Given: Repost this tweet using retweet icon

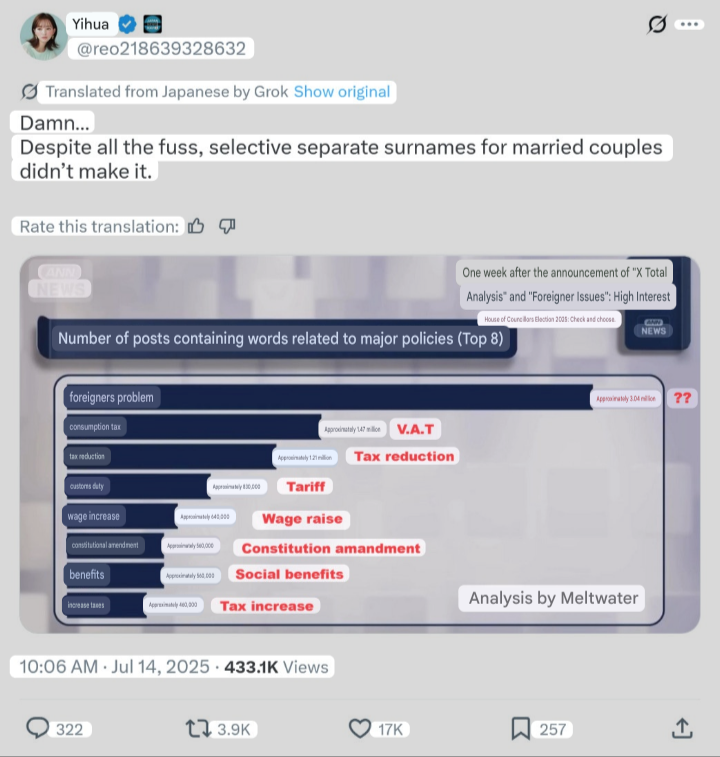Looking at the screenshot, I should [198, 729].
